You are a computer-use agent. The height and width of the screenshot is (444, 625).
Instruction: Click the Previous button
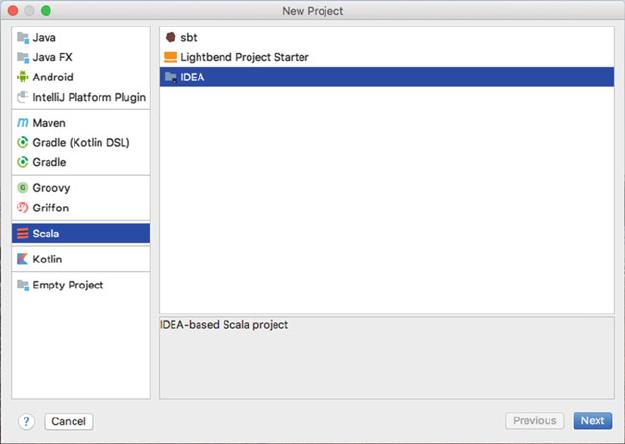[x=535, y=421]
